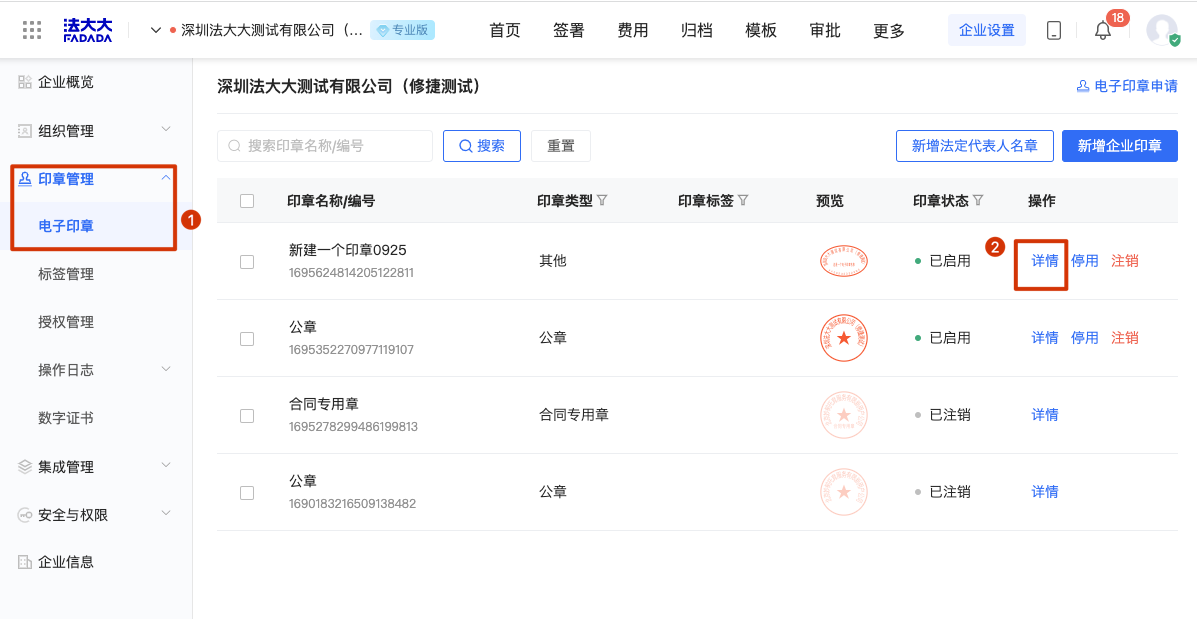
Task: Filter by 印章类型 funnel icon
Action: 602,200
